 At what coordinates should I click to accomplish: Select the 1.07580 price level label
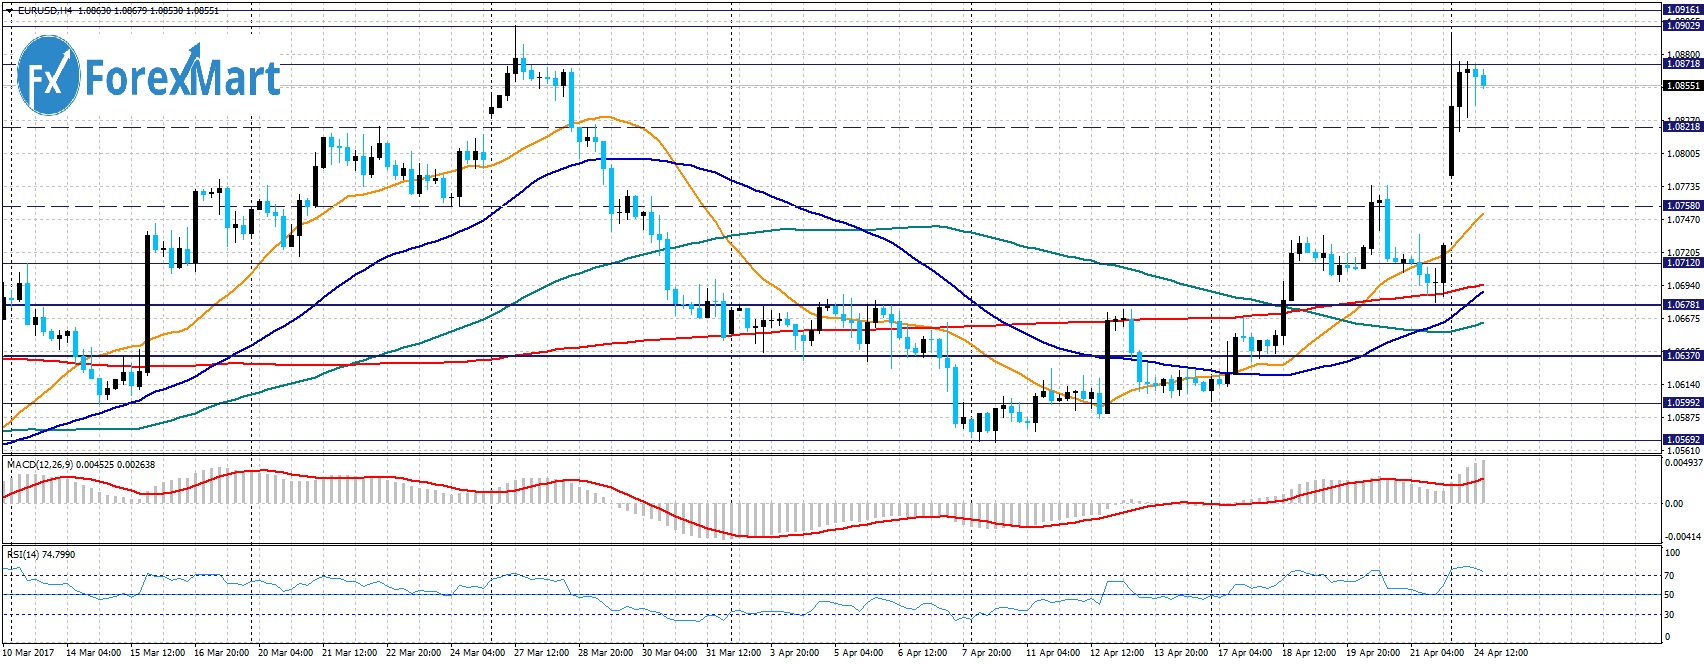(x=1682, y=206)
